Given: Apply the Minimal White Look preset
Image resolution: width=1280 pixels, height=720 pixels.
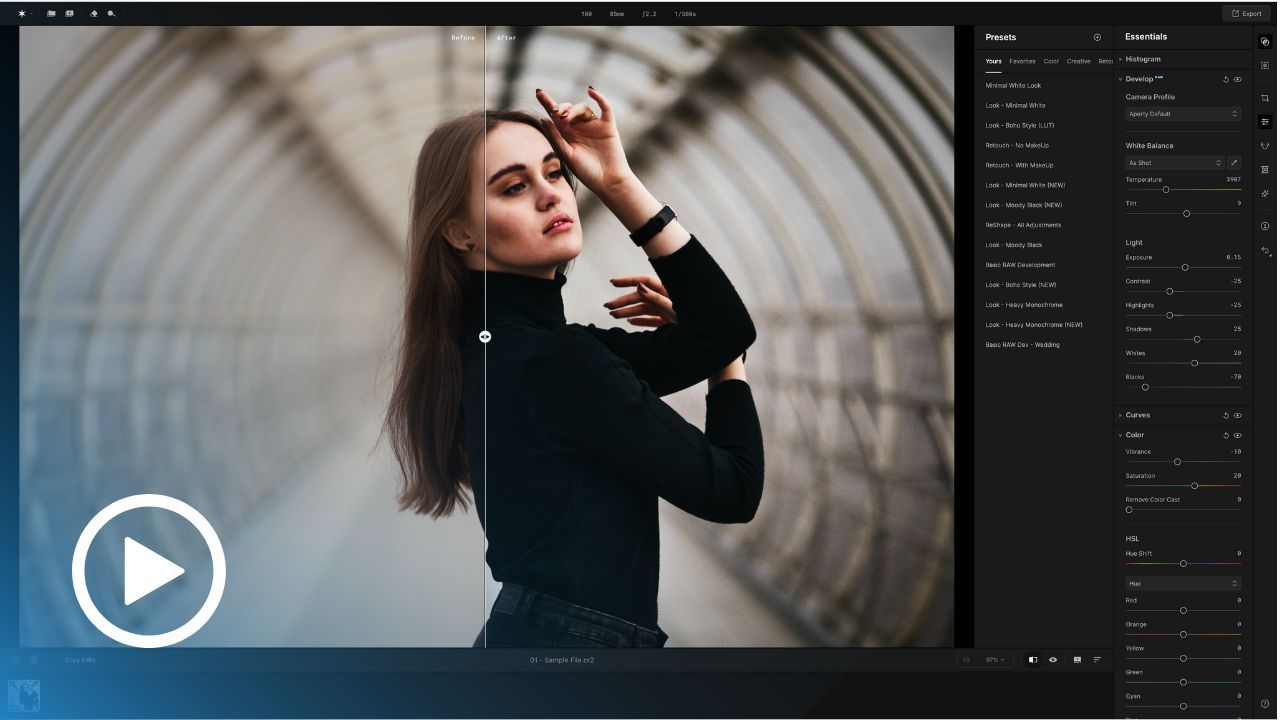Looking at the screenshot, I should tap(1013, 86).
